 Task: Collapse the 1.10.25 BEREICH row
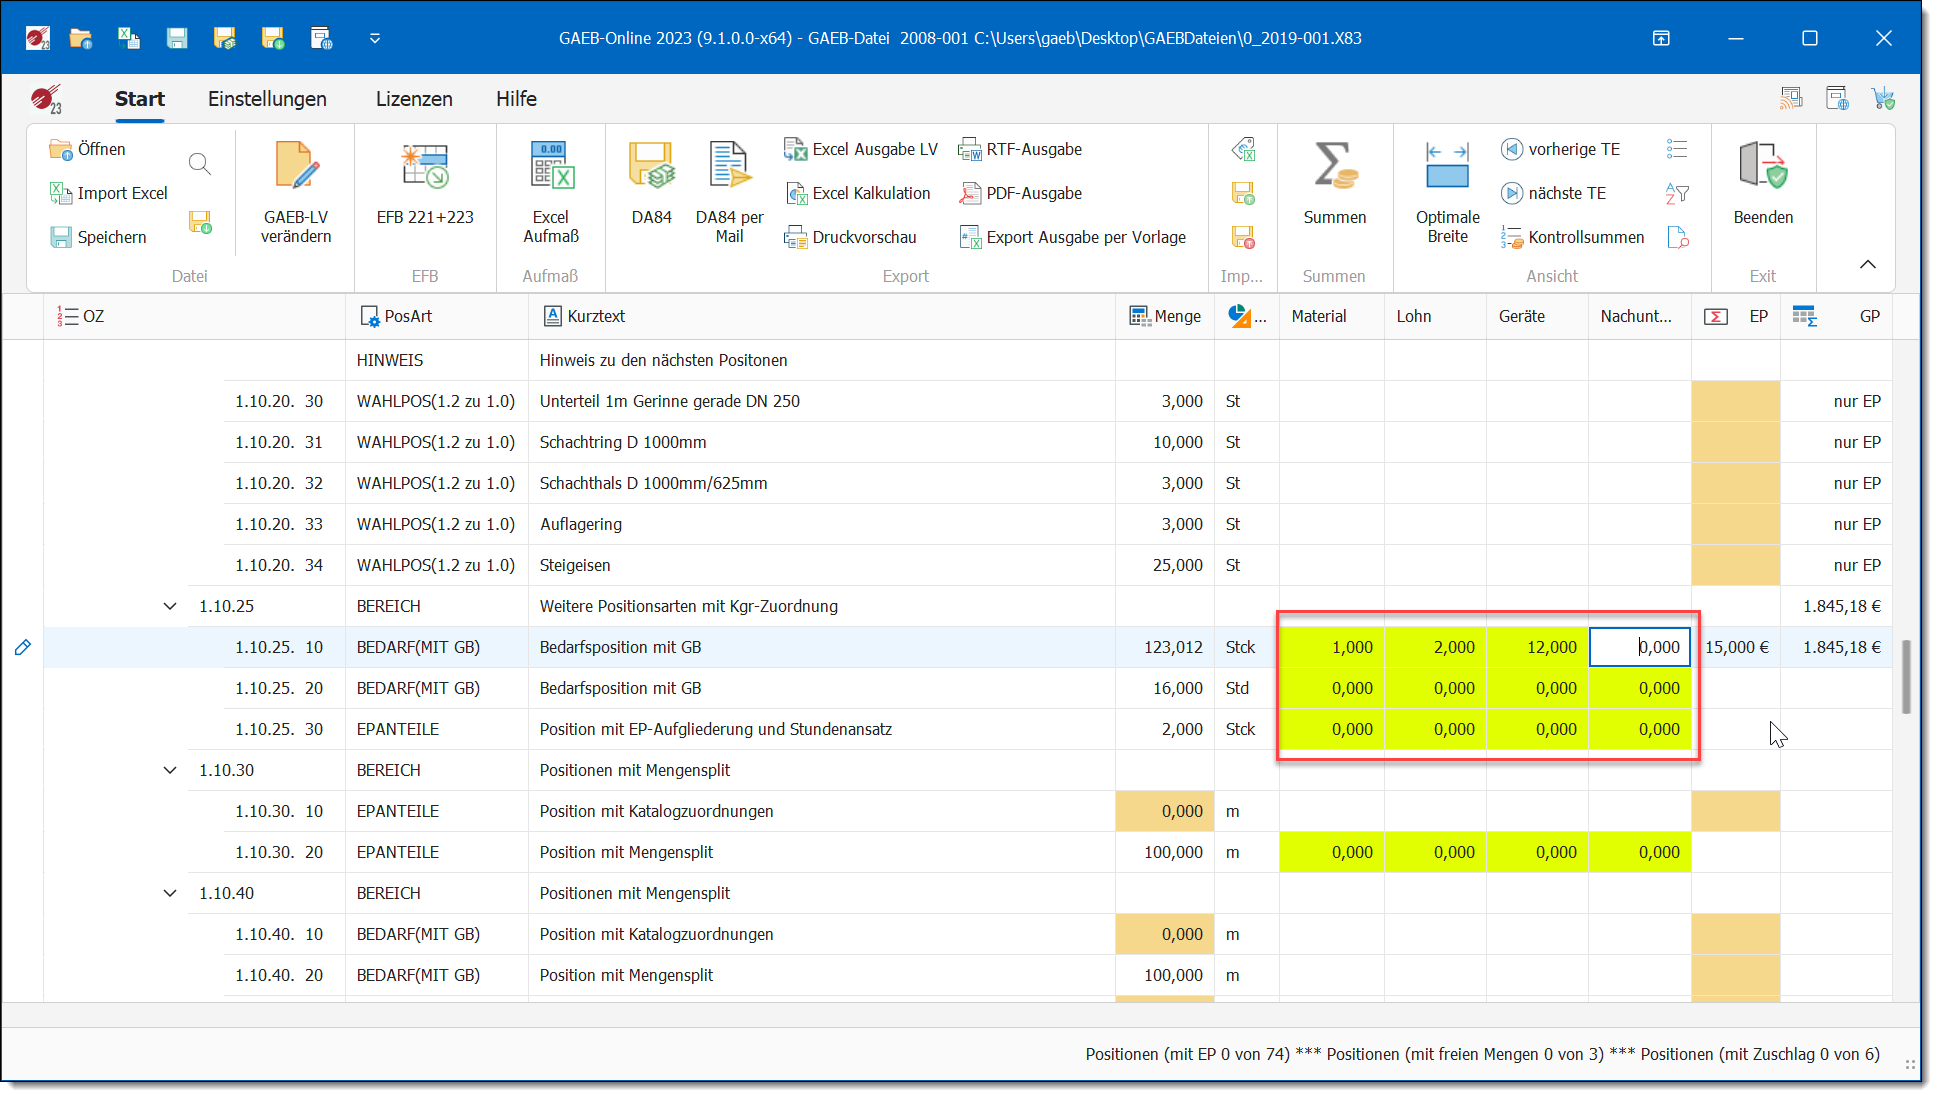(170, 606)
